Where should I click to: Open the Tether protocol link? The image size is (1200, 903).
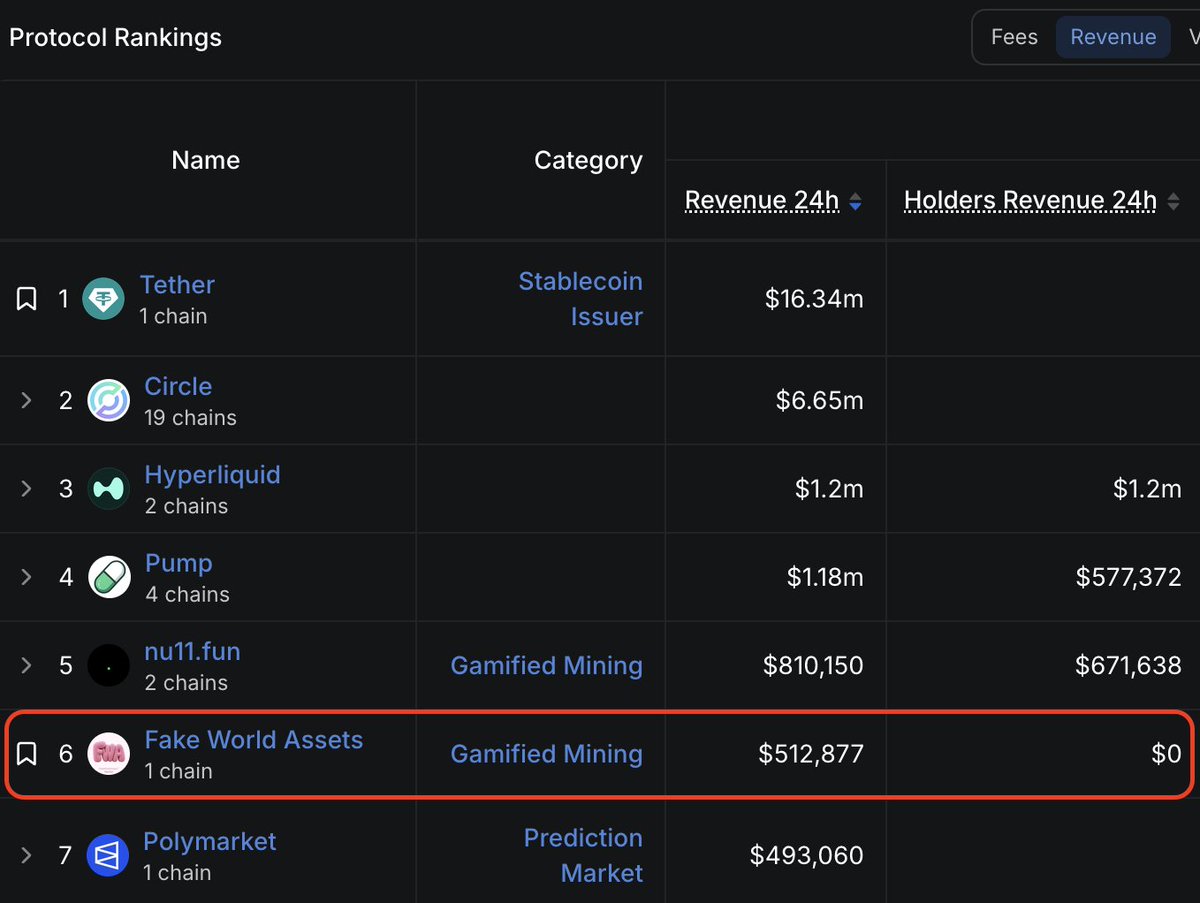click(x=177, y=285)
